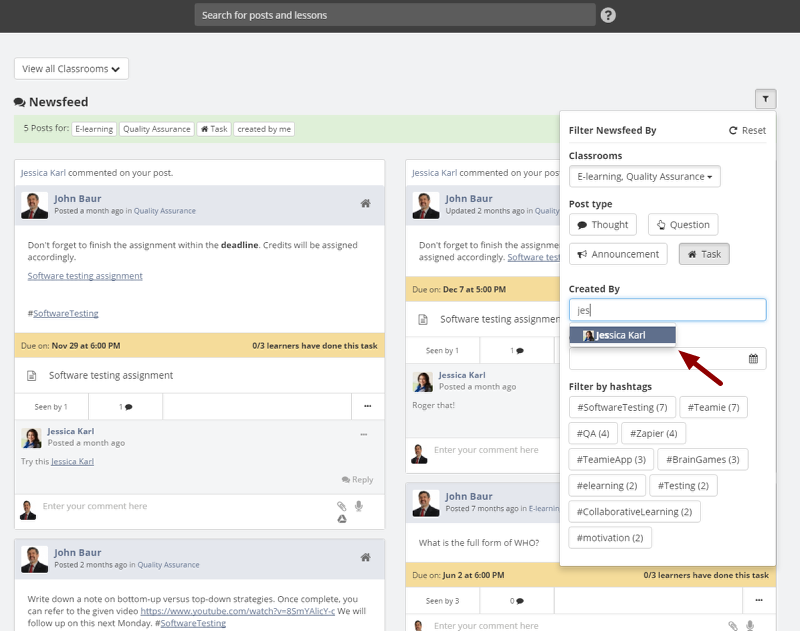Viewport: 800px width, 631px height.
Task: Click the help question mark icon
Action: pyautogui.click(x=608, y=15)
